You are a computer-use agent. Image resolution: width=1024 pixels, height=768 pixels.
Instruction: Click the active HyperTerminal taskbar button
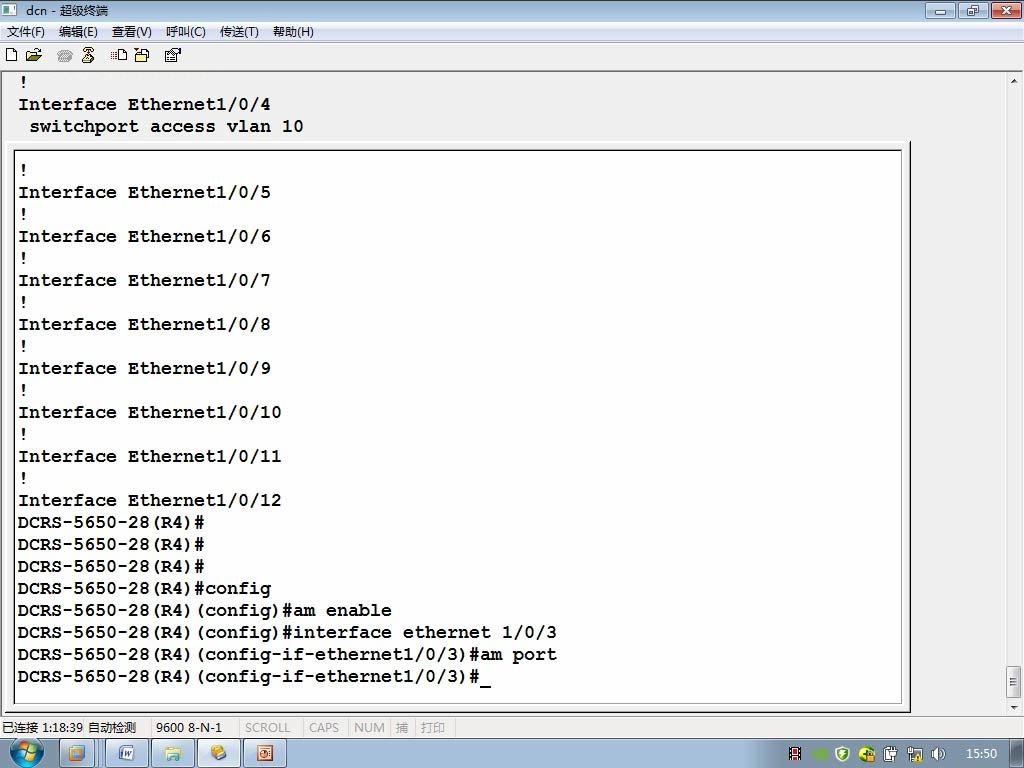pyautogui.click(x=219, y=754)
